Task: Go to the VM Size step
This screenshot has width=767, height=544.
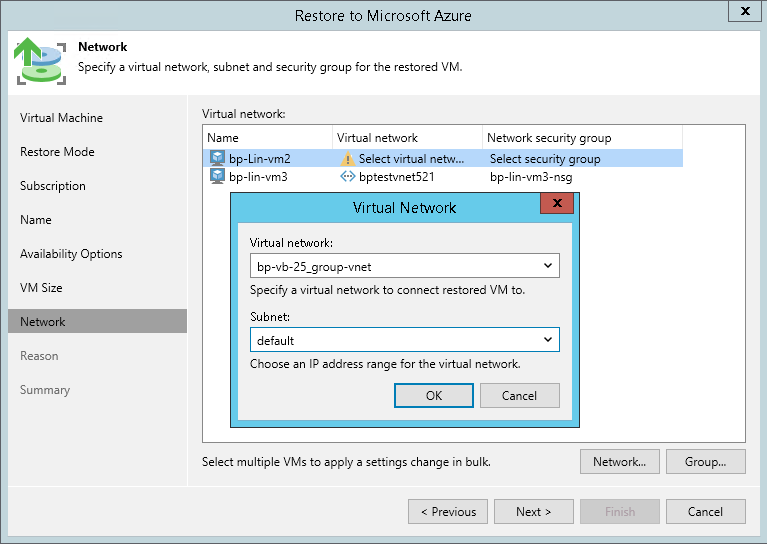Action: point(41,288)
